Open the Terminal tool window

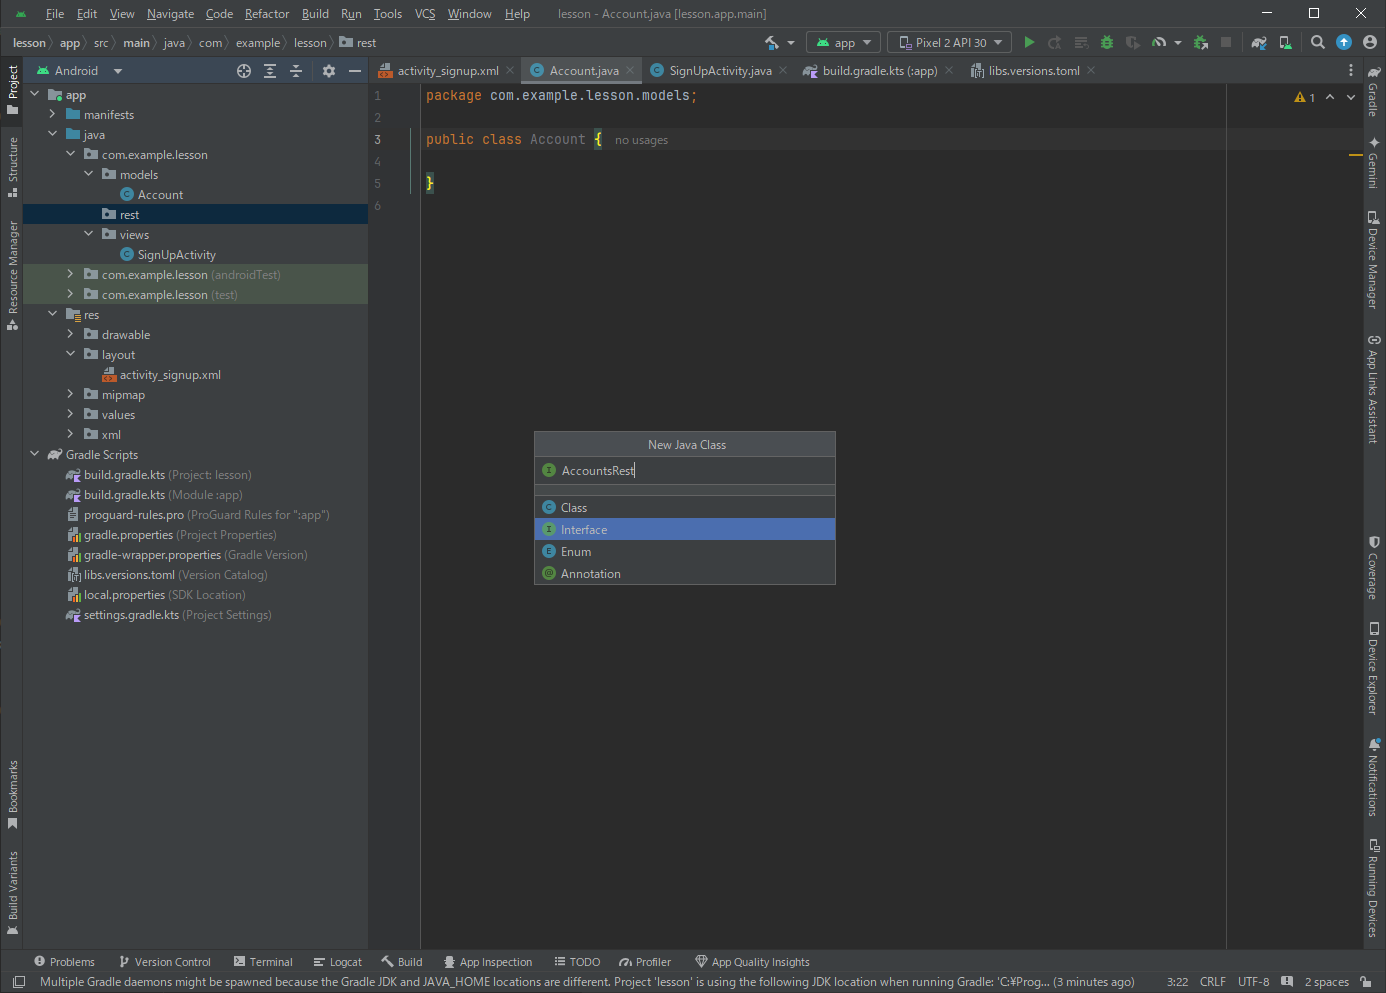pos(263,962)
